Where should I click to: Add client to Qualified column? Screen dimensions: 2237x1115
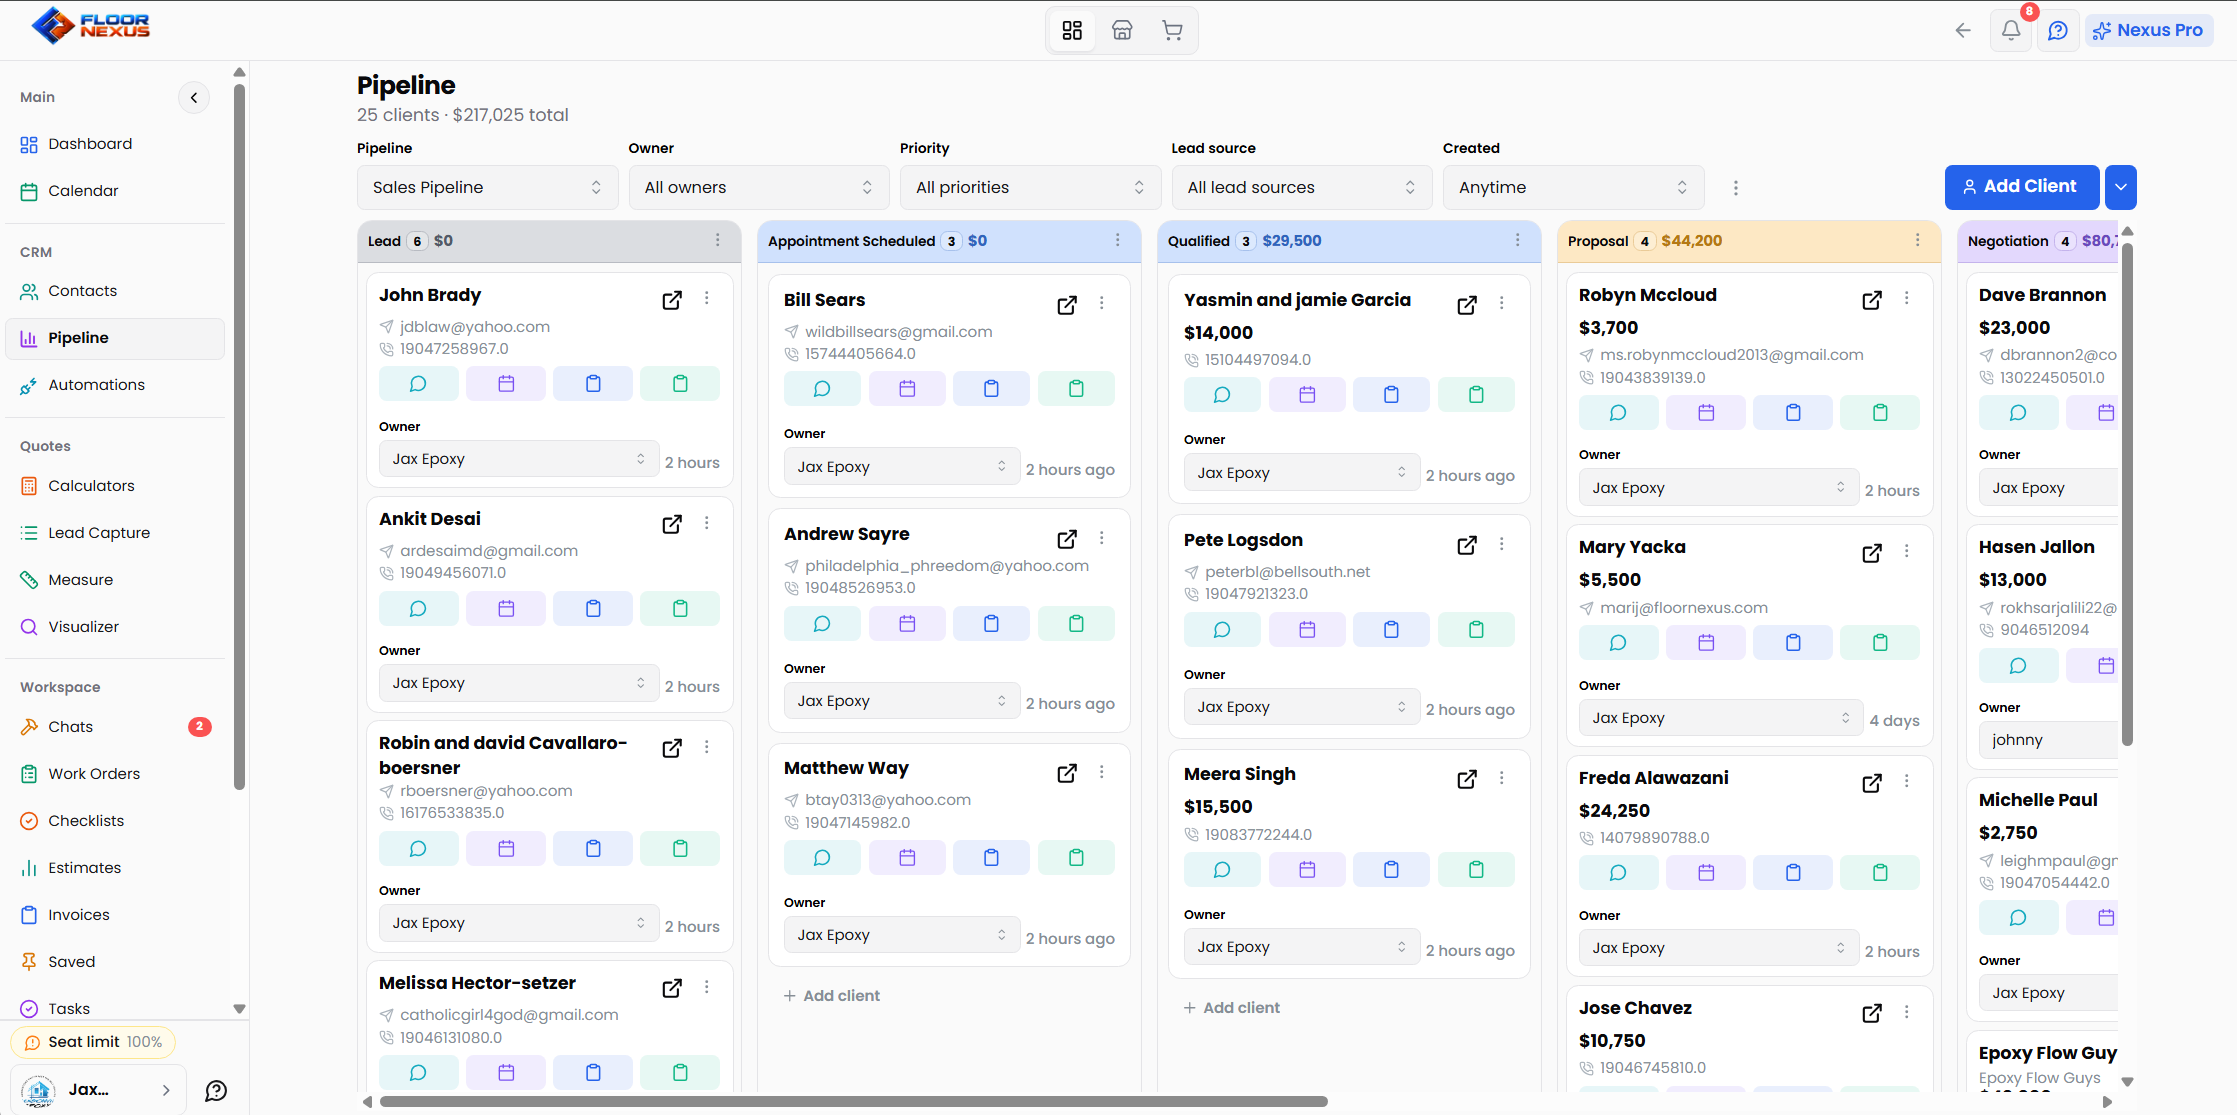1231,1008
